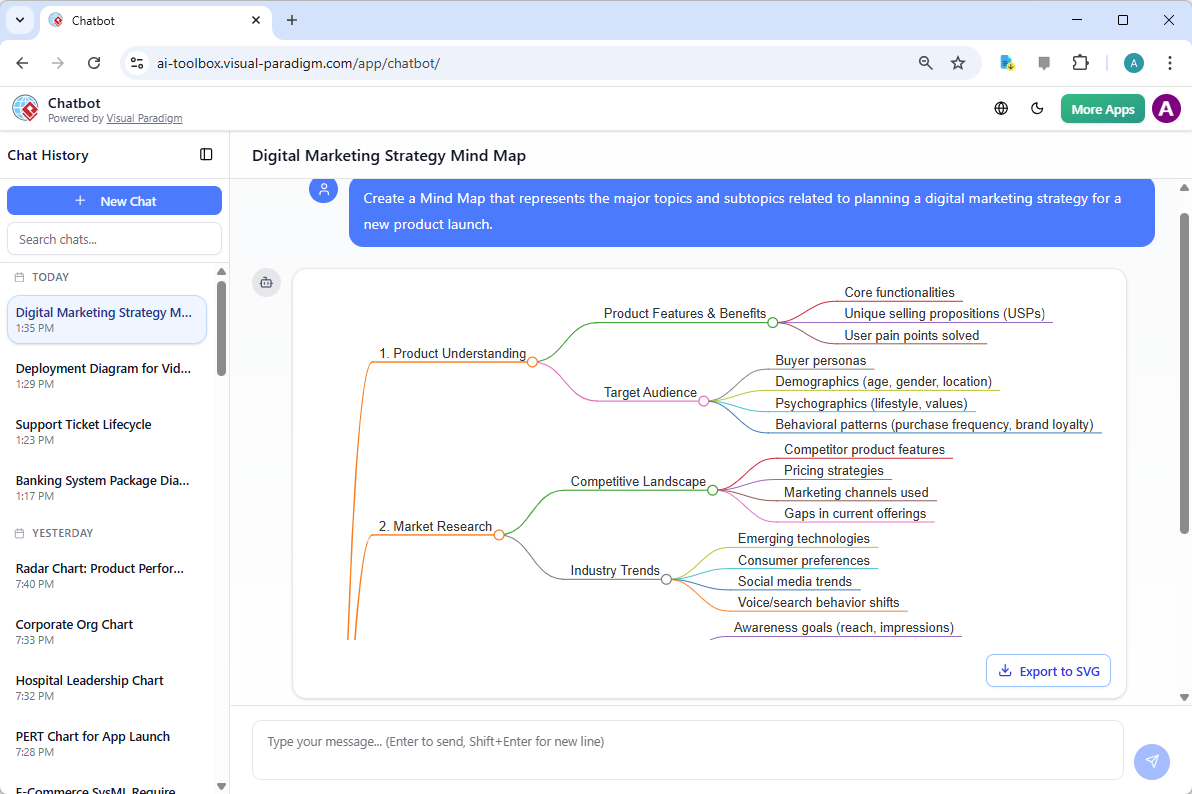
Task: Open Chrome's three-dot menu
Action: 1170,62
